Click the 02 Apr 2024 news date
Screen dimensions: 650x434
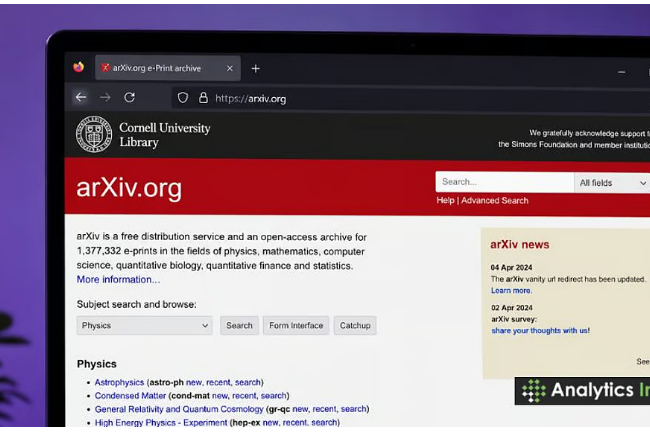[x=512, y=308]
